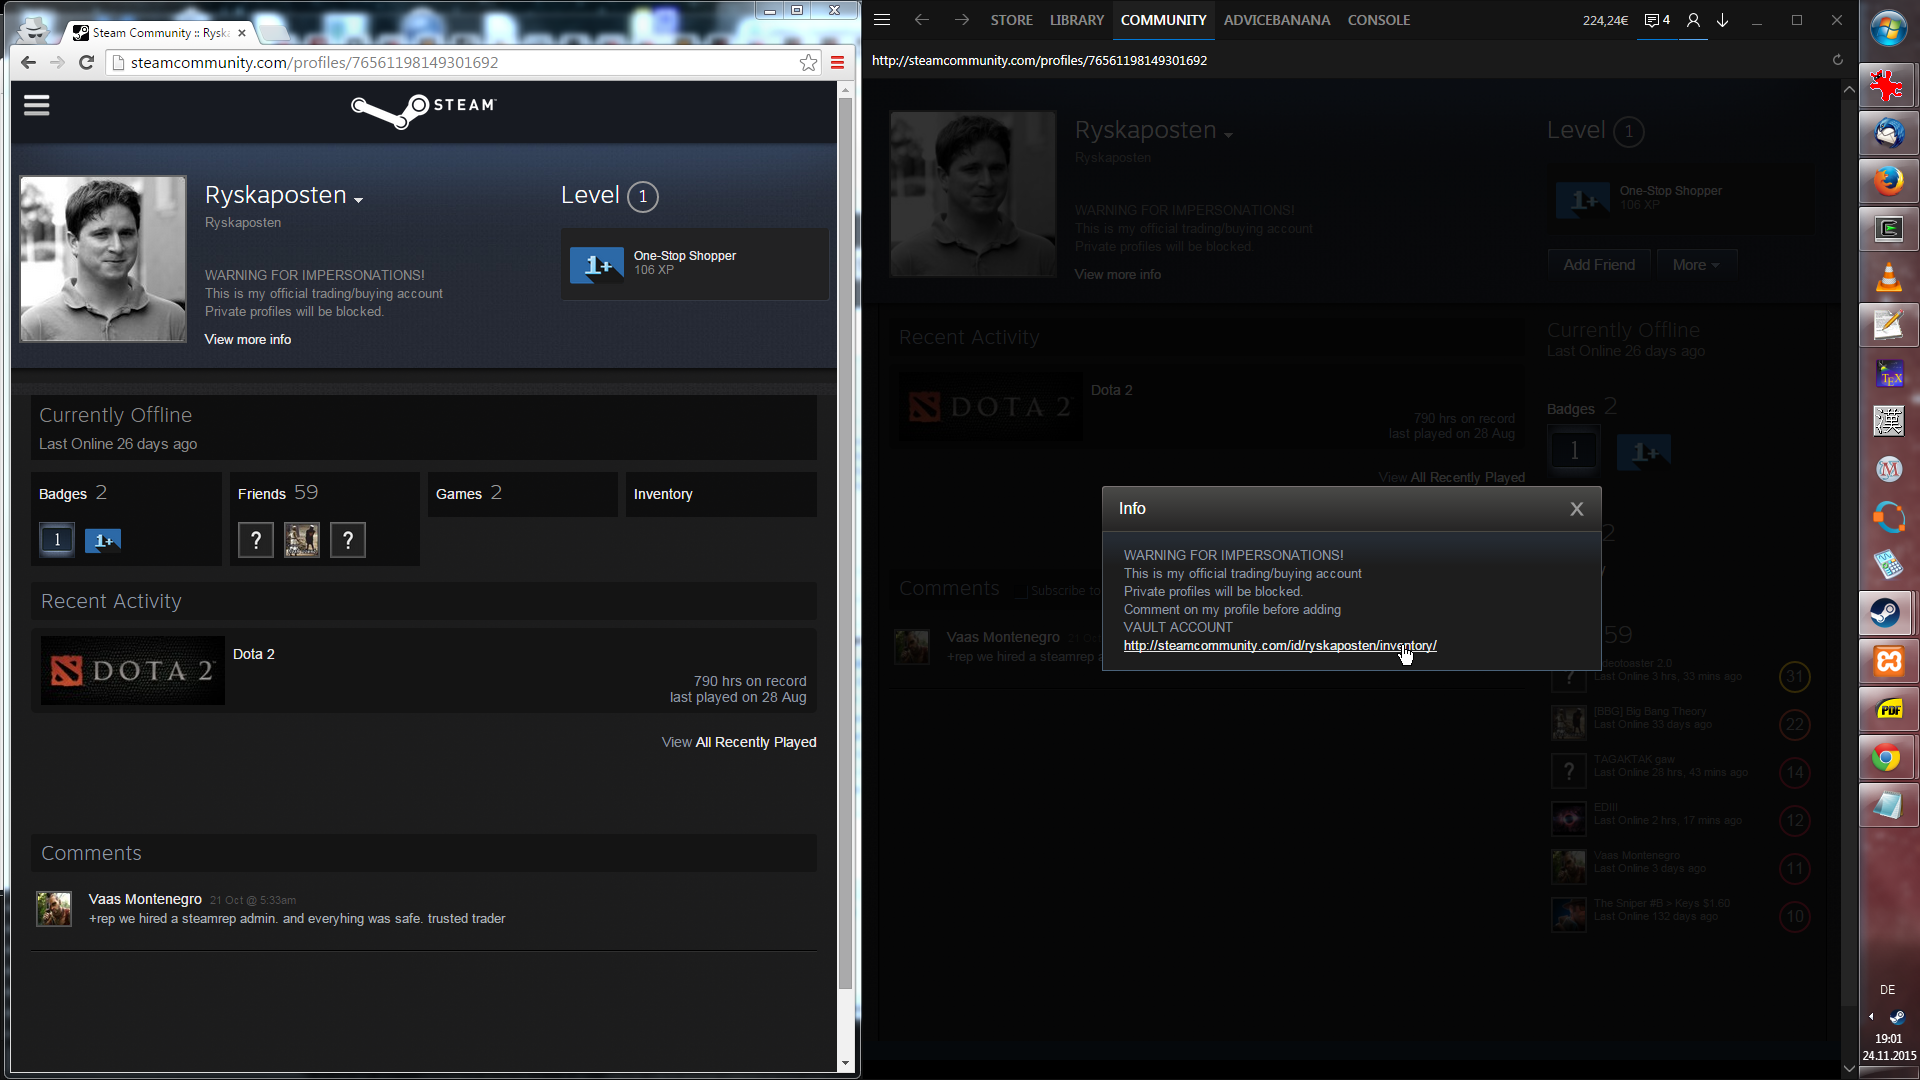Open the Steam notifications inbox icon
The height and width of the screenshot is (1080, 1920).
(x=1657, y=20)
